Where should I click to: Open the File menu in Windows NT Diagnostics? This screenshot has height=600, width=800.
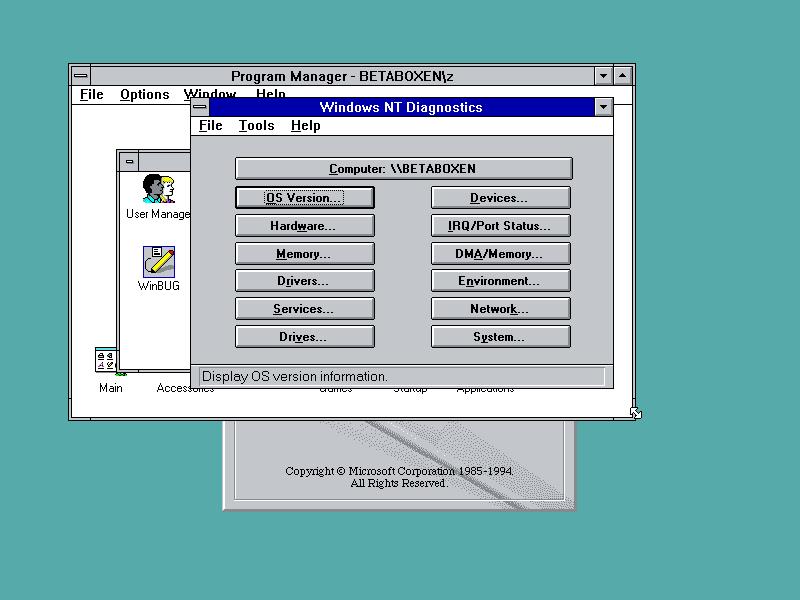[211, 126]
